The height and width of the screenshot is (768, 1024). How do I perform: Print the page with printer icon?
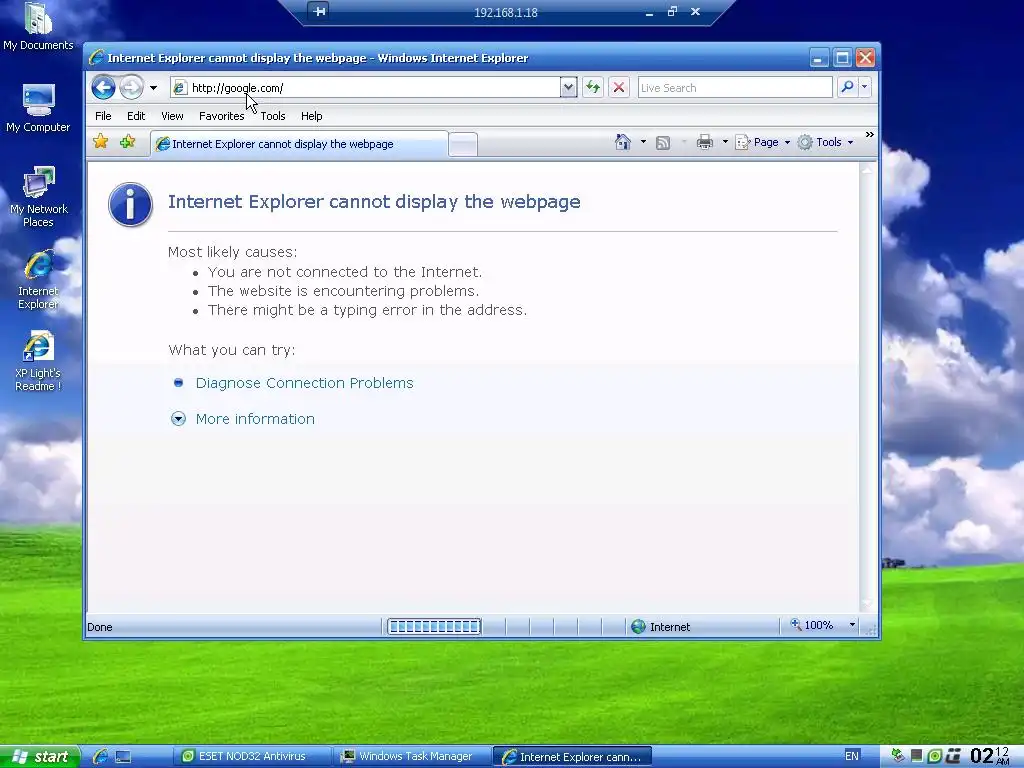click(x=705, y=142)
